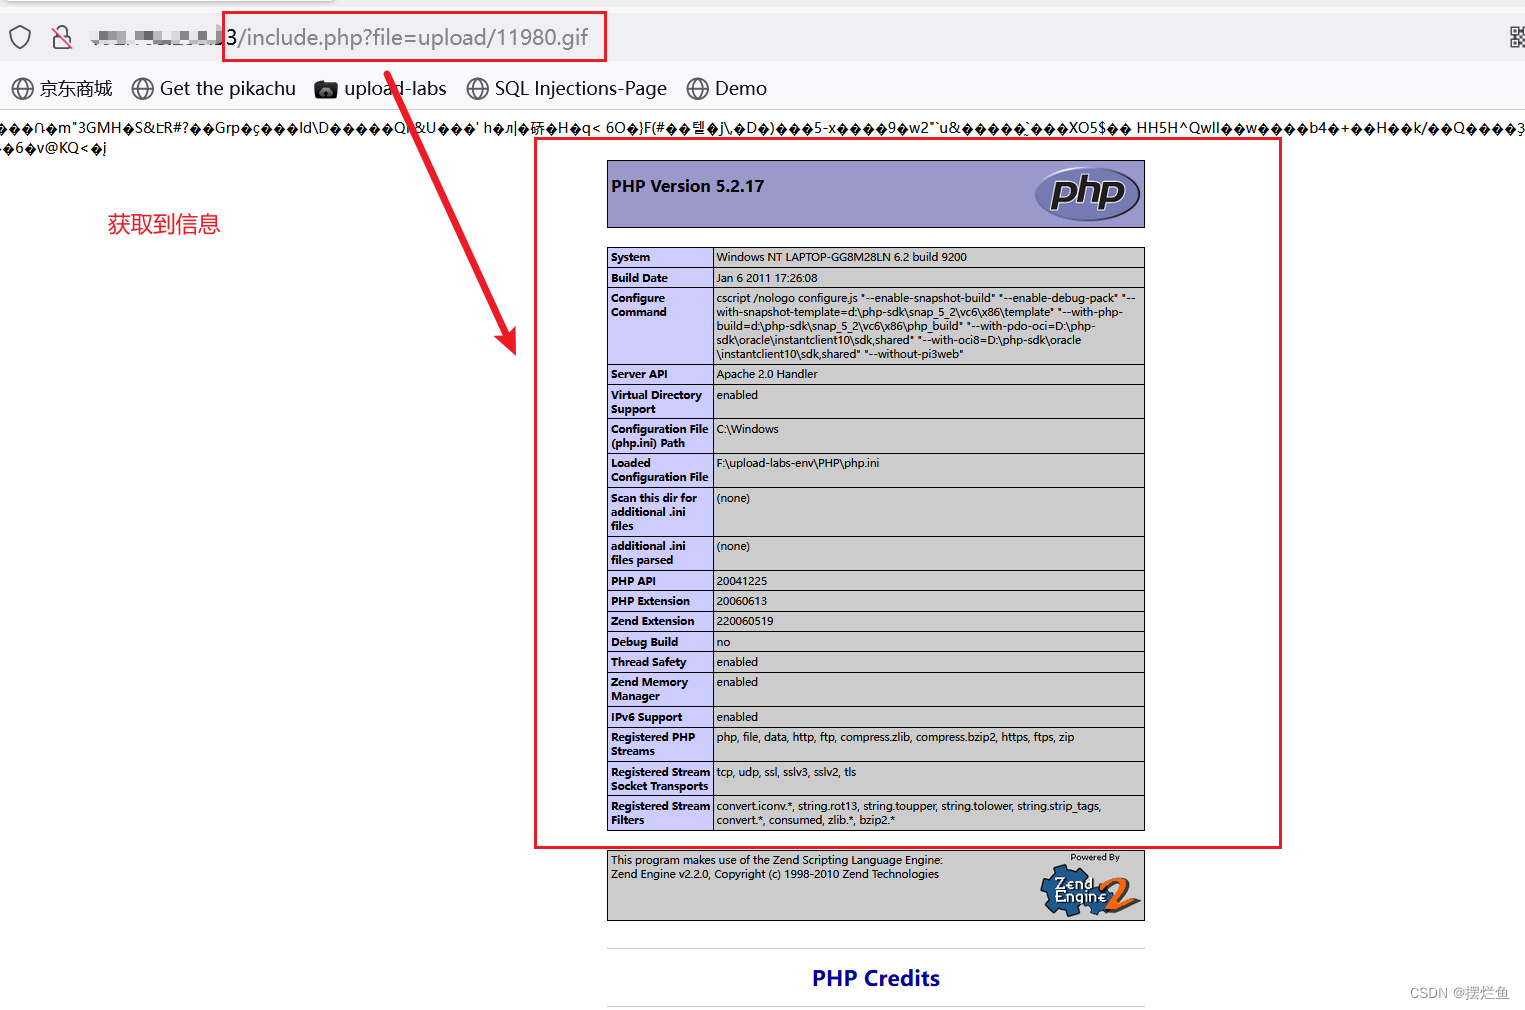
Task: Click the upload-labs bookmark favicon
Action: pyautogui.click(x=326, y=90)
